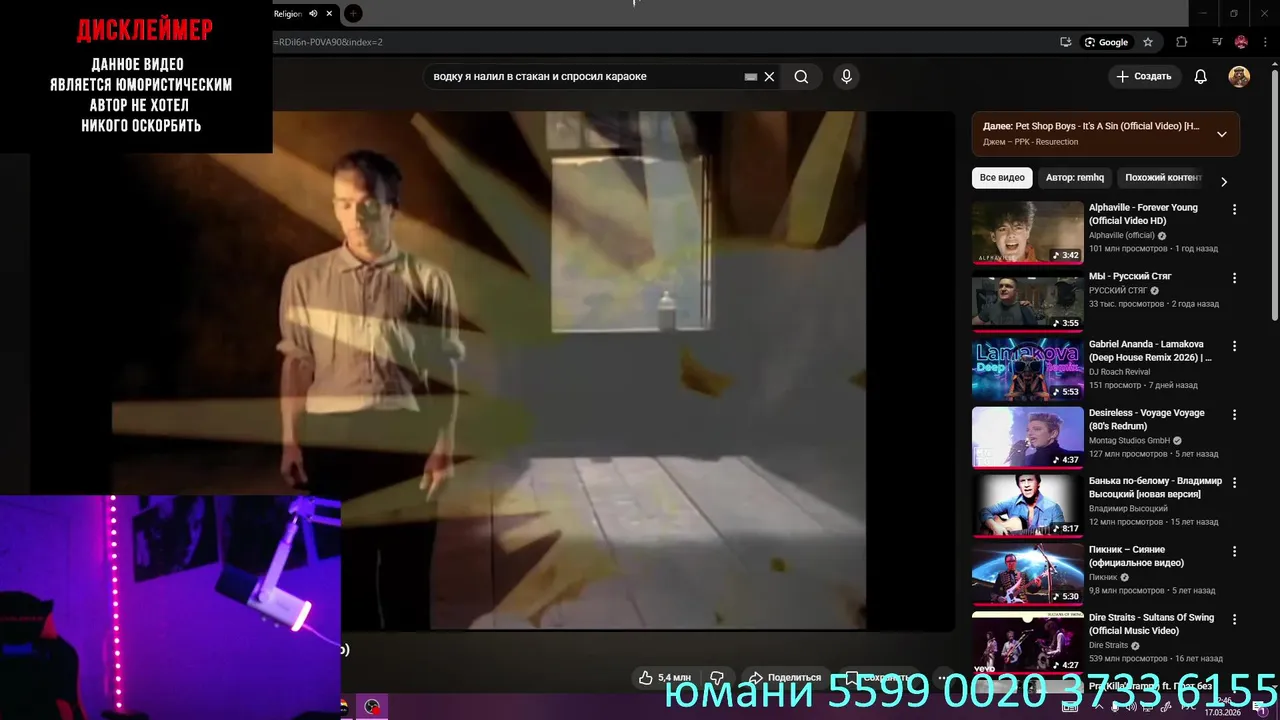Open the browser media control icon
Viewport: 1280px width, 720px height.
click(1217, 42)
